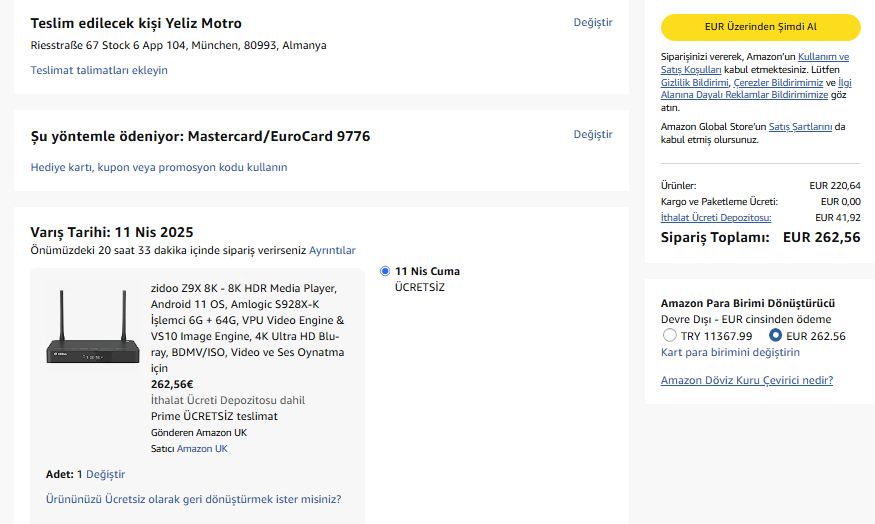Viewport: 875px width, 524px height.
Task: Open 'İthalat Ücreti Depozitosu:' link in summary
Action: click(x=716, y=218)
